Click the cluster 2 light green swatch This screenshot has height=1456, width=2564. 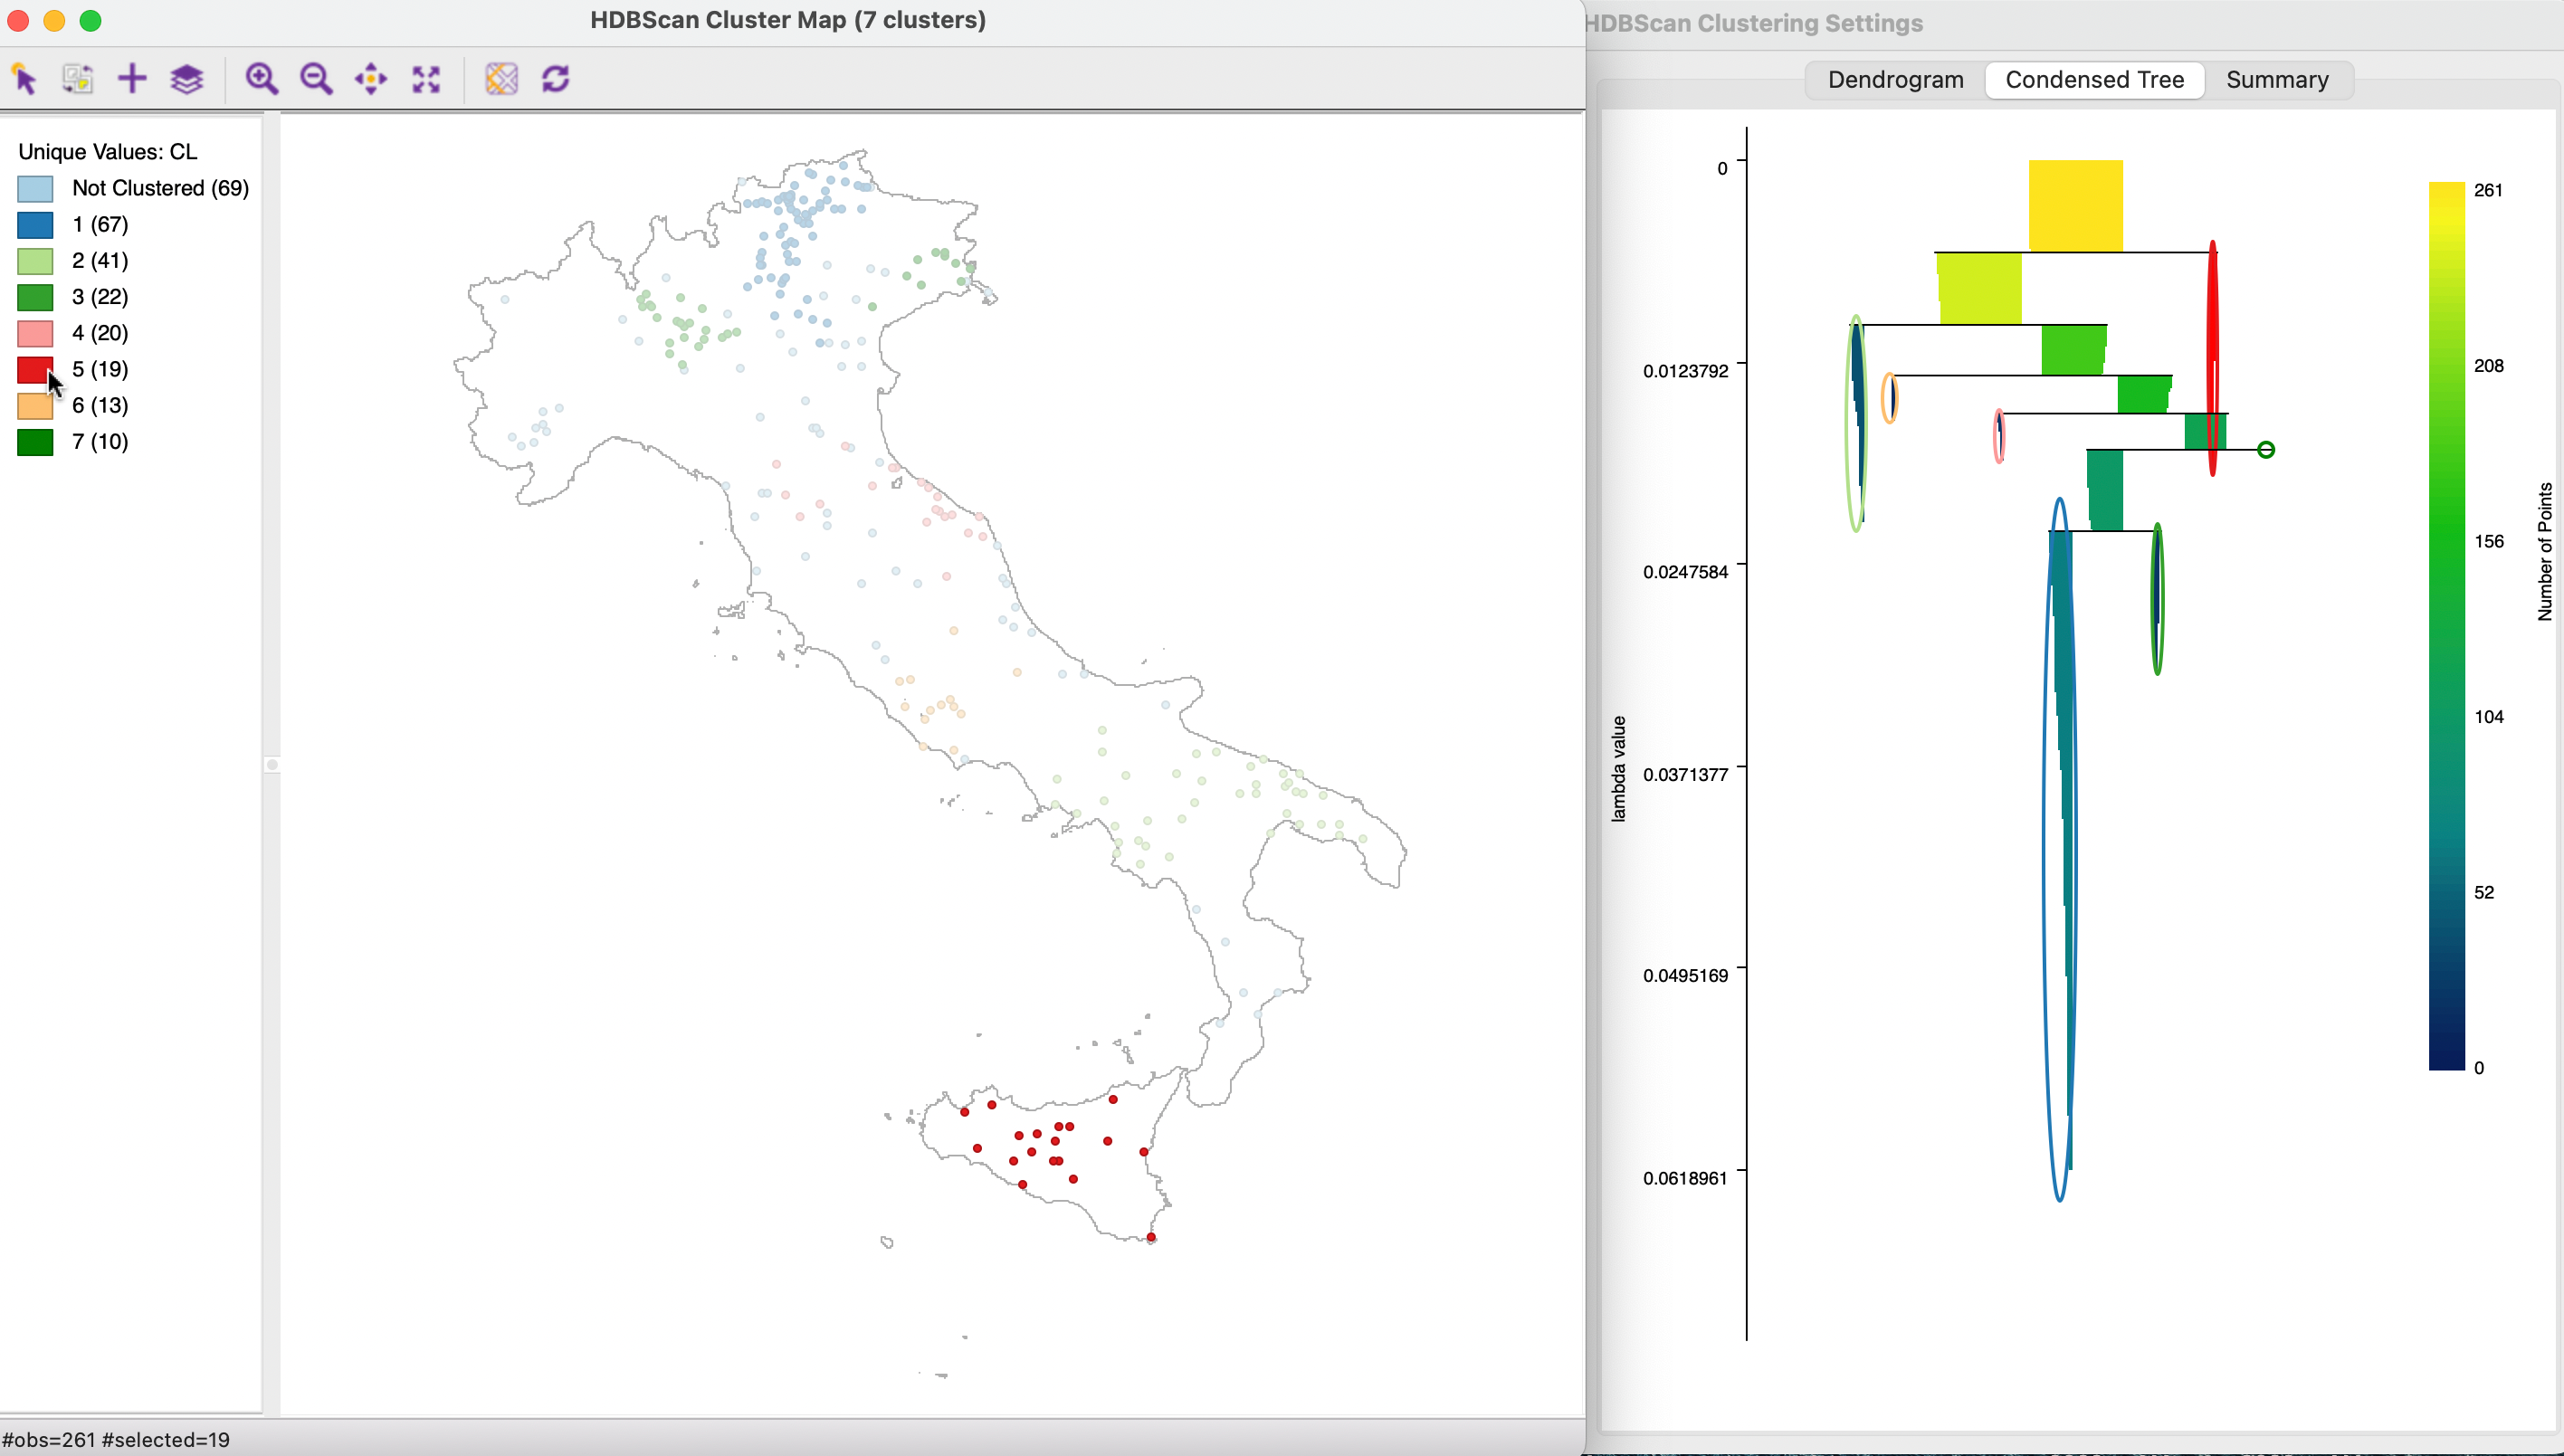[35, 261]
